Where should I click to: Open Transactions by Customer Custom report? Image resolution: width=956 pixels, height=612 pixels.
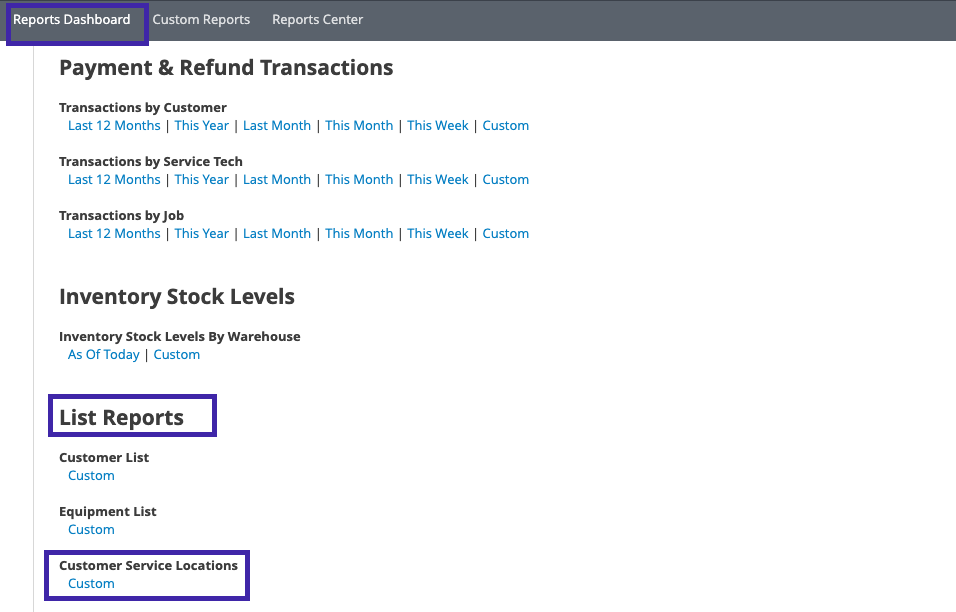[505, 126]
